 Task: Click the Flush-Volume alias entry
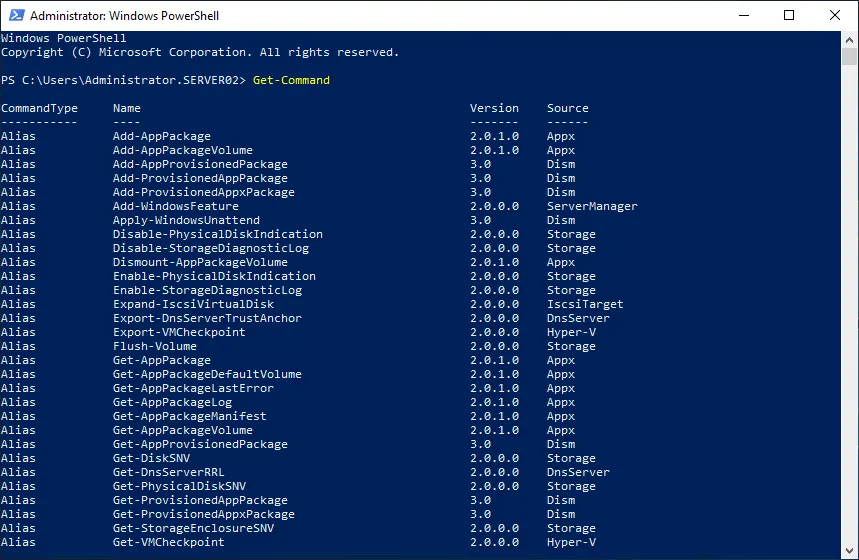click(x=155, y=346)
